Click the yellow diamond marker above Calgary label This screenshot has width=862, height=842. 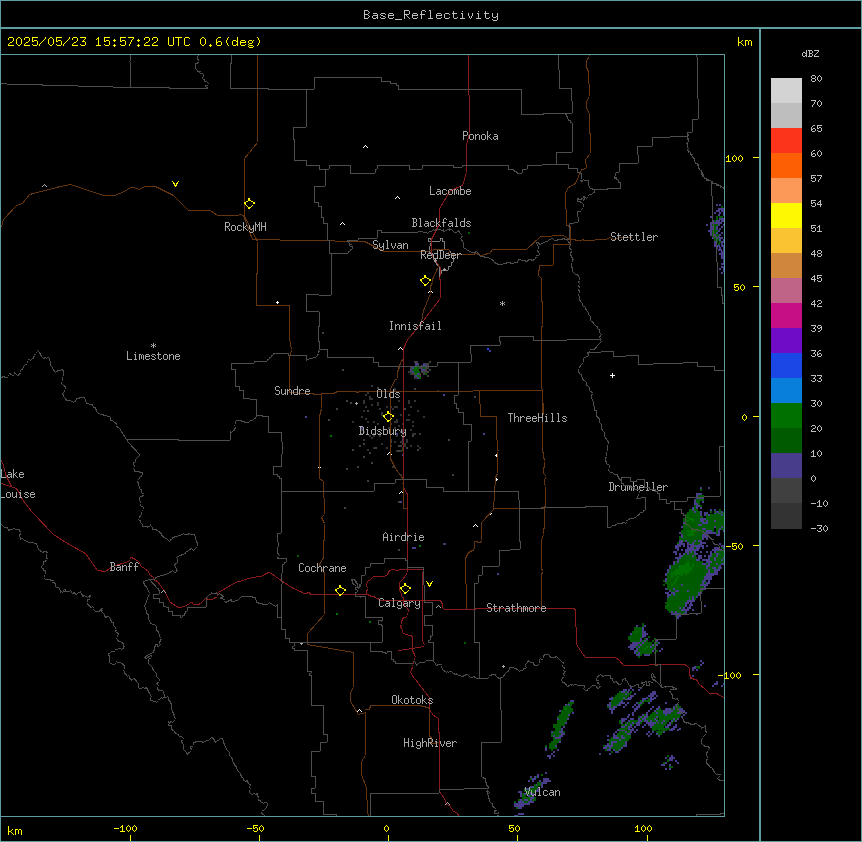405,589
